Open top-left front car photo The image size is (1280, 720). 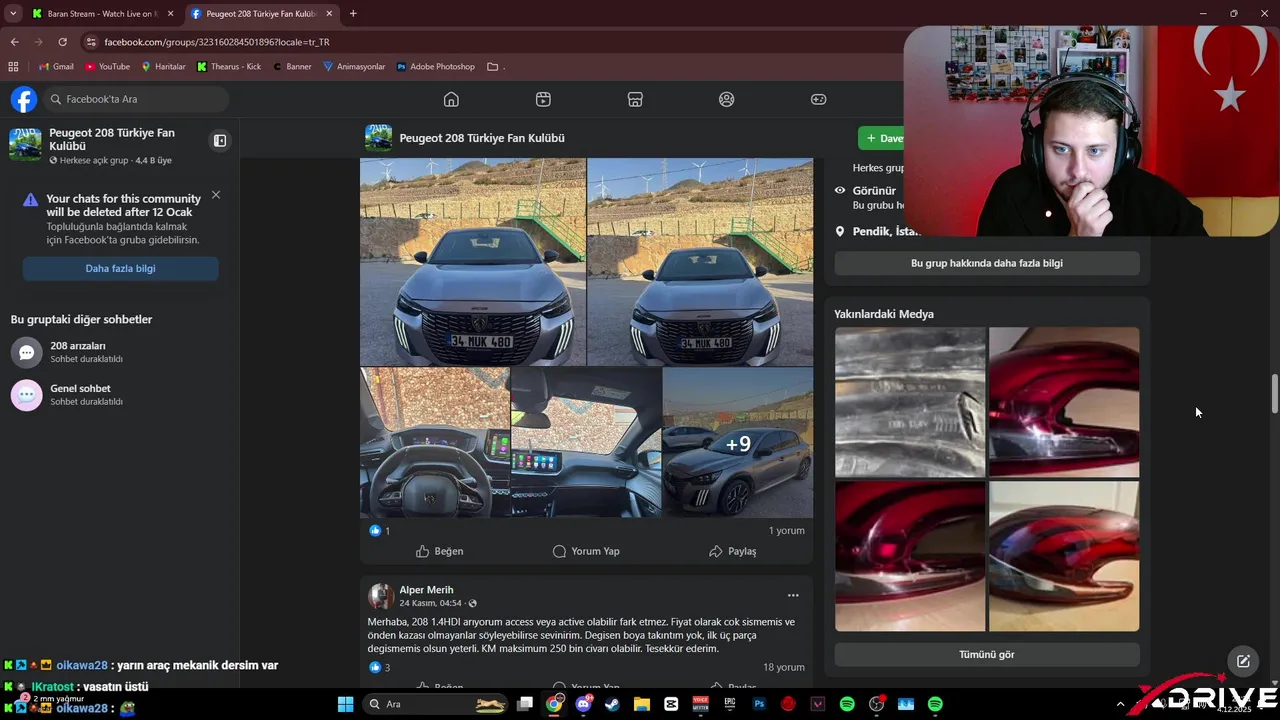click(473, 262)
